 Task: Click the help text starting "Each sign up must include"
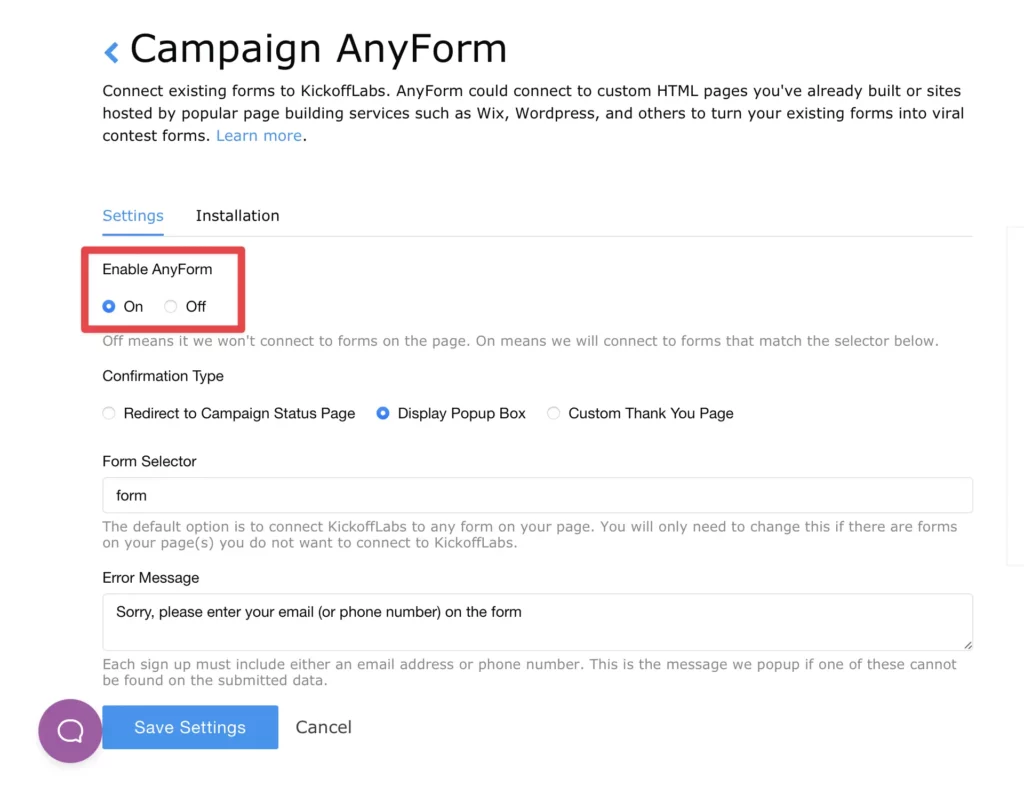coord(529,673)
